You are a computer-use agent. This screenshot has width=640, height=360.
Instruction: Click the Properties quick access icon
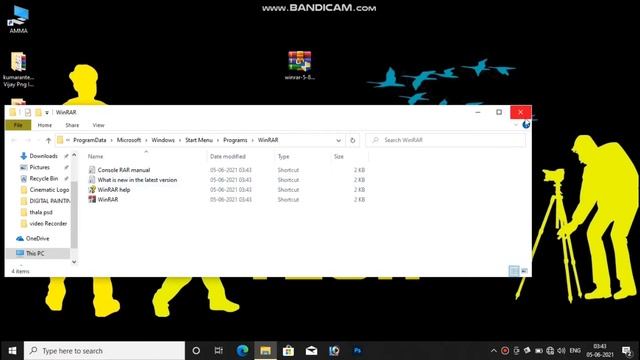28,112
